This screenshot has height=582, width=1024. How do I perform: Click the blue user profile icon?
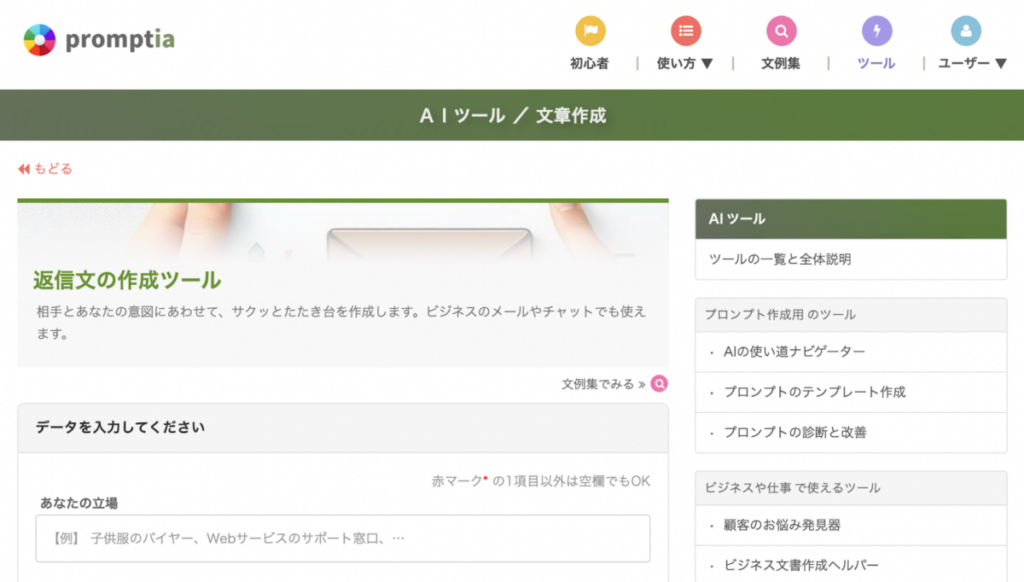click(966, 31)
